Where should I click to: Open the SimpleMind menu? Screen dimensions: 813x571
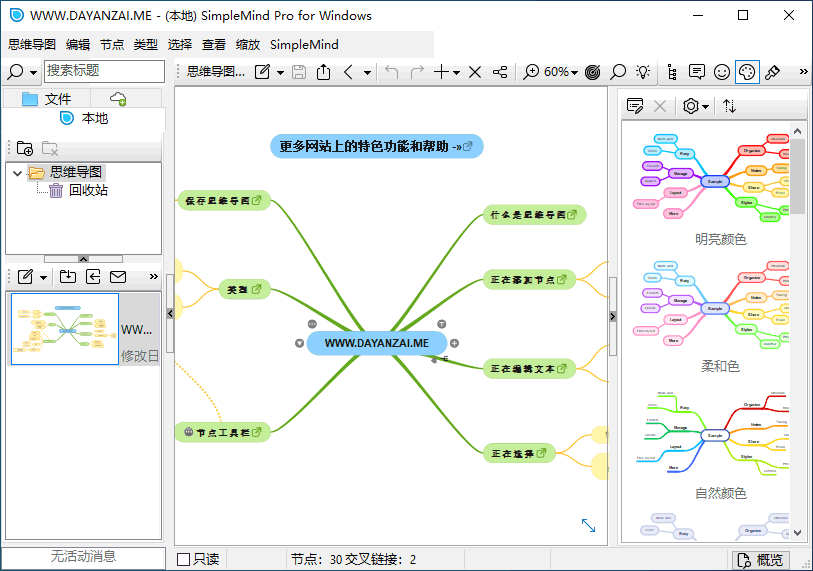304,45
